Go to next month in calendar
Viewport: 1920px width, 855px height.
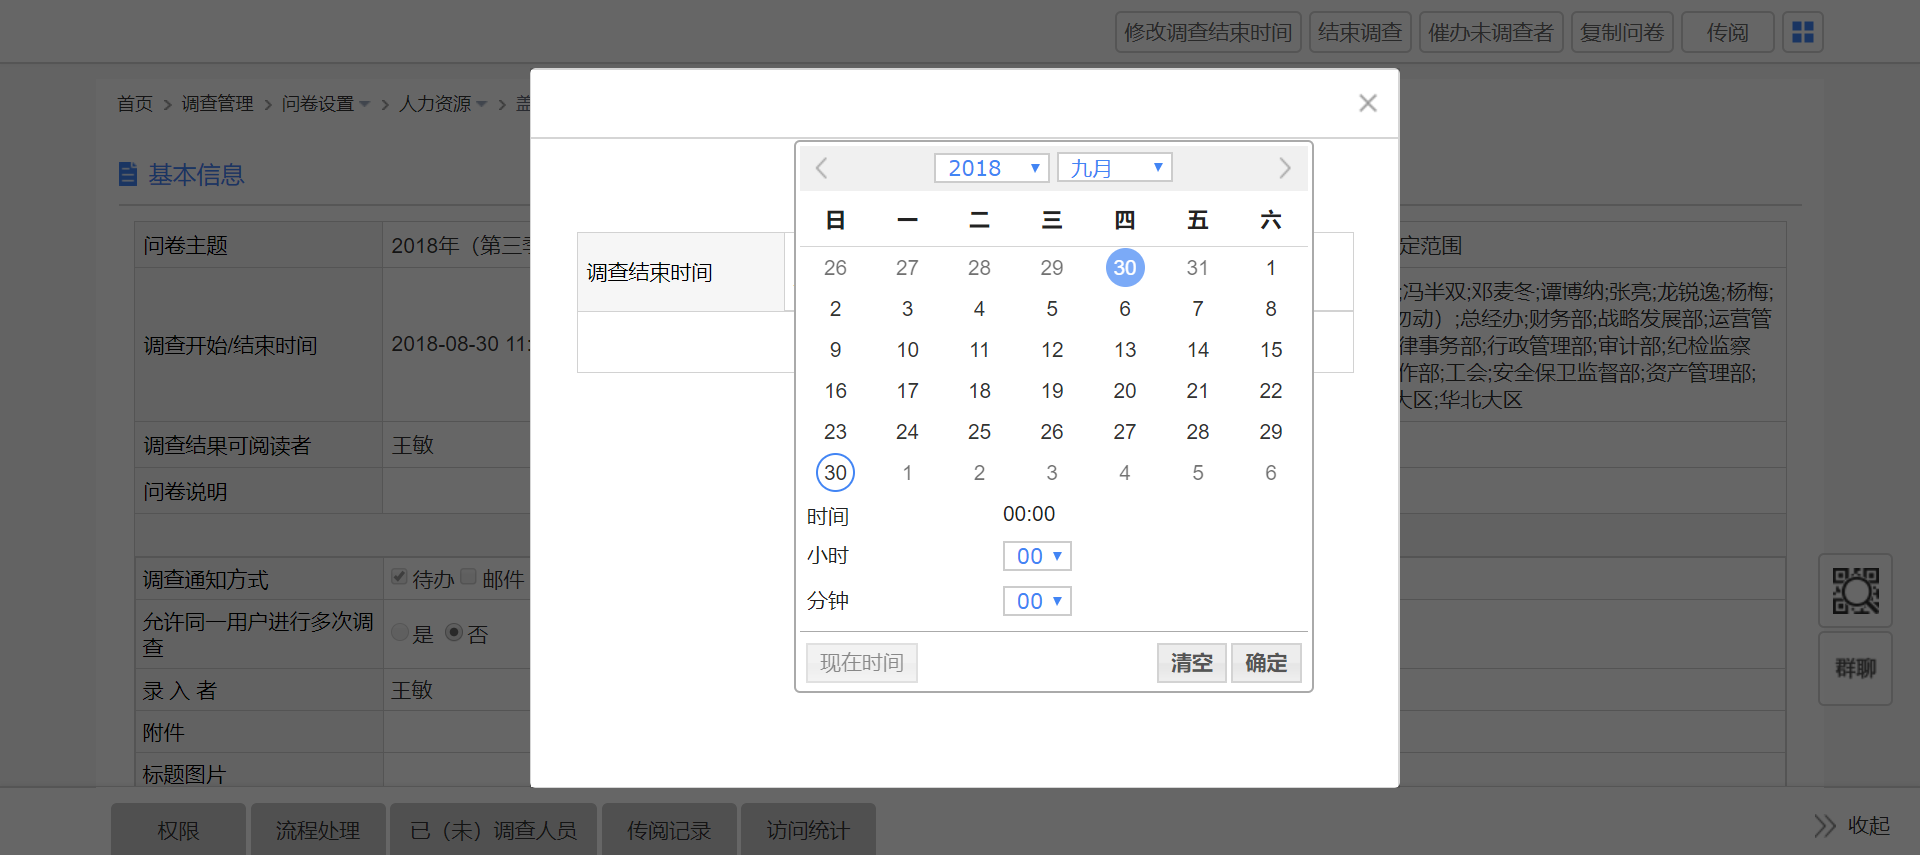1285,168
